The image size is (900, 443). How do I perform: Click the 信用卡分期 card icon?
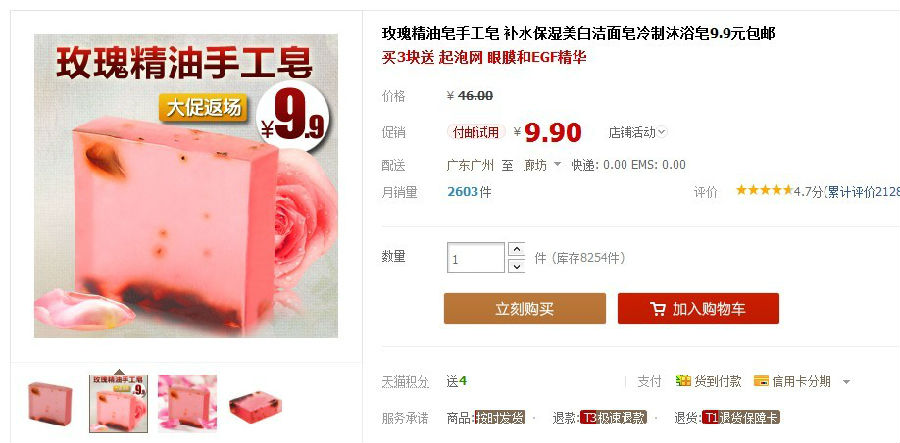click(x=761, y=380)
